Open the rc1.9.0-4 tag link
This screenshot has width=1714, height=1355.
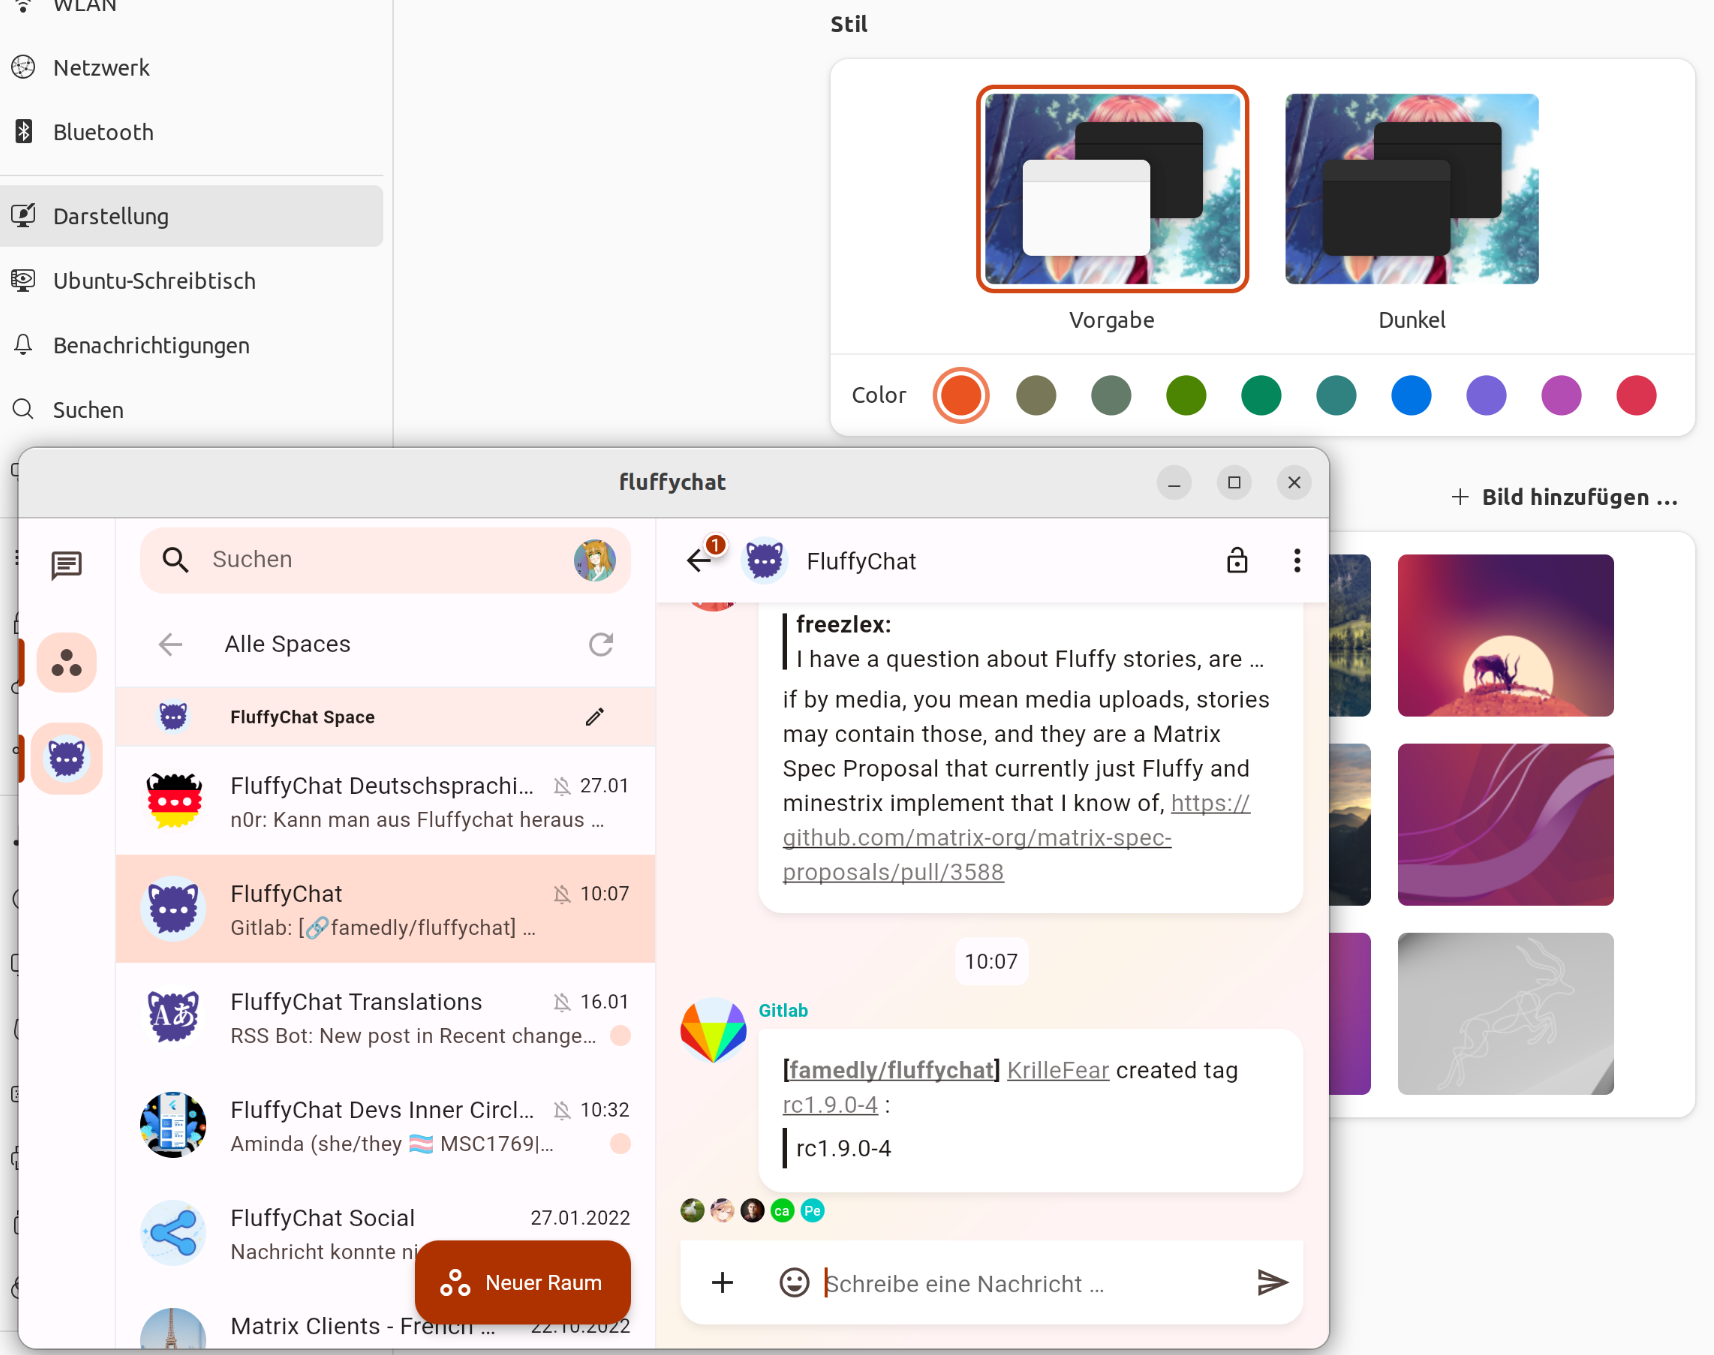click(830, 1105)
